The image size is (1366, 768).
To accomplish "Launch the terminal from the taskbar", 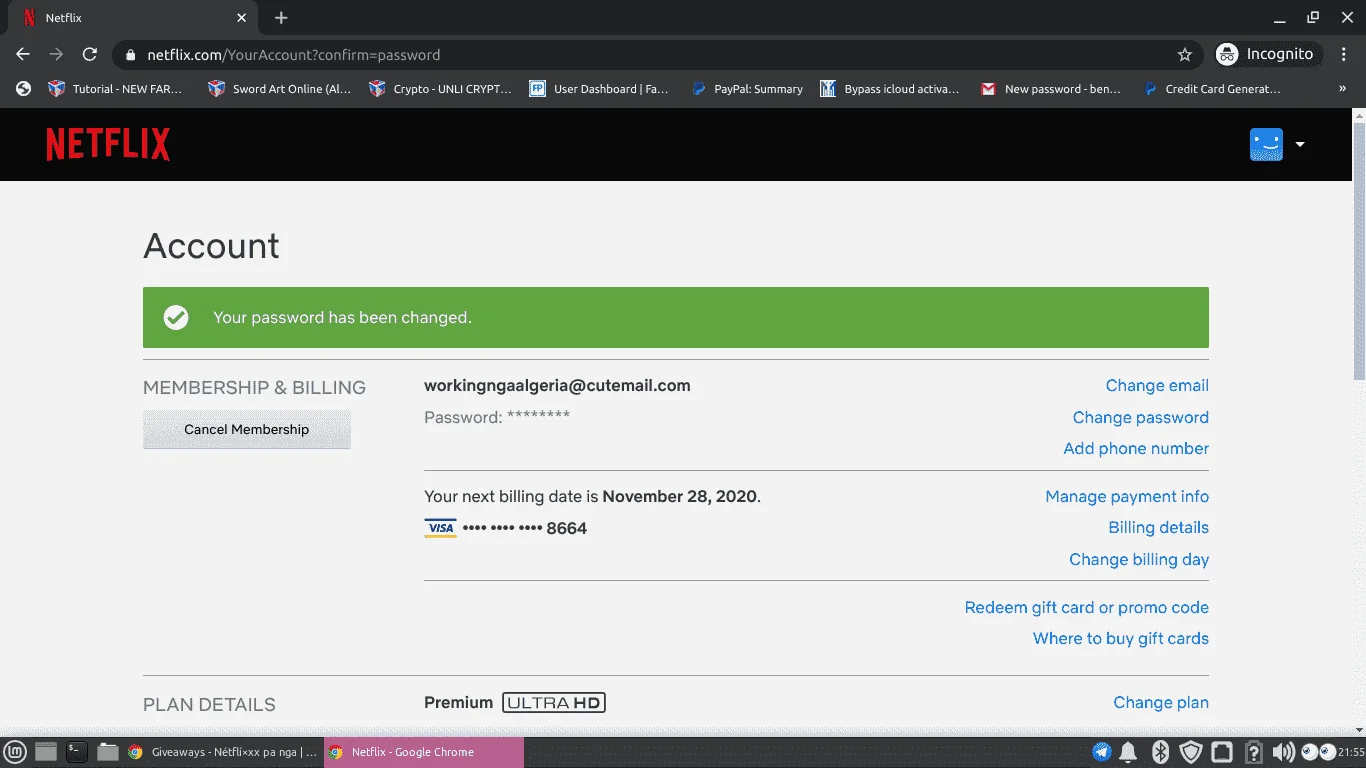I will coord(76,752).
